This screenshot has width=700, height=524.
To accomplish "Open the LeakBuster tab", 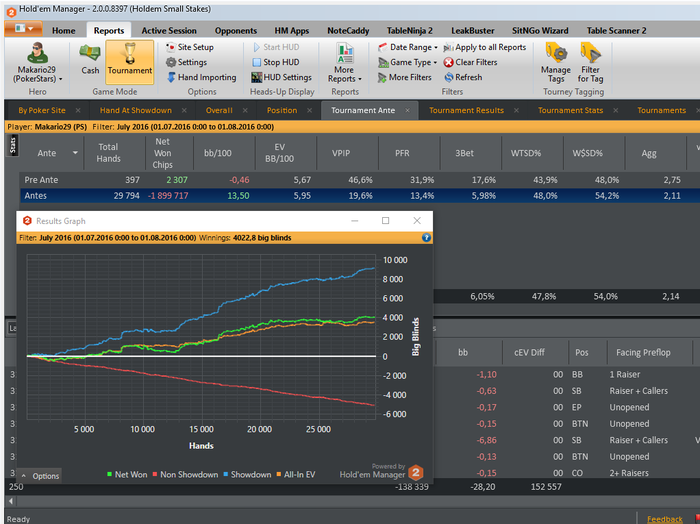I will pos(472,30).
